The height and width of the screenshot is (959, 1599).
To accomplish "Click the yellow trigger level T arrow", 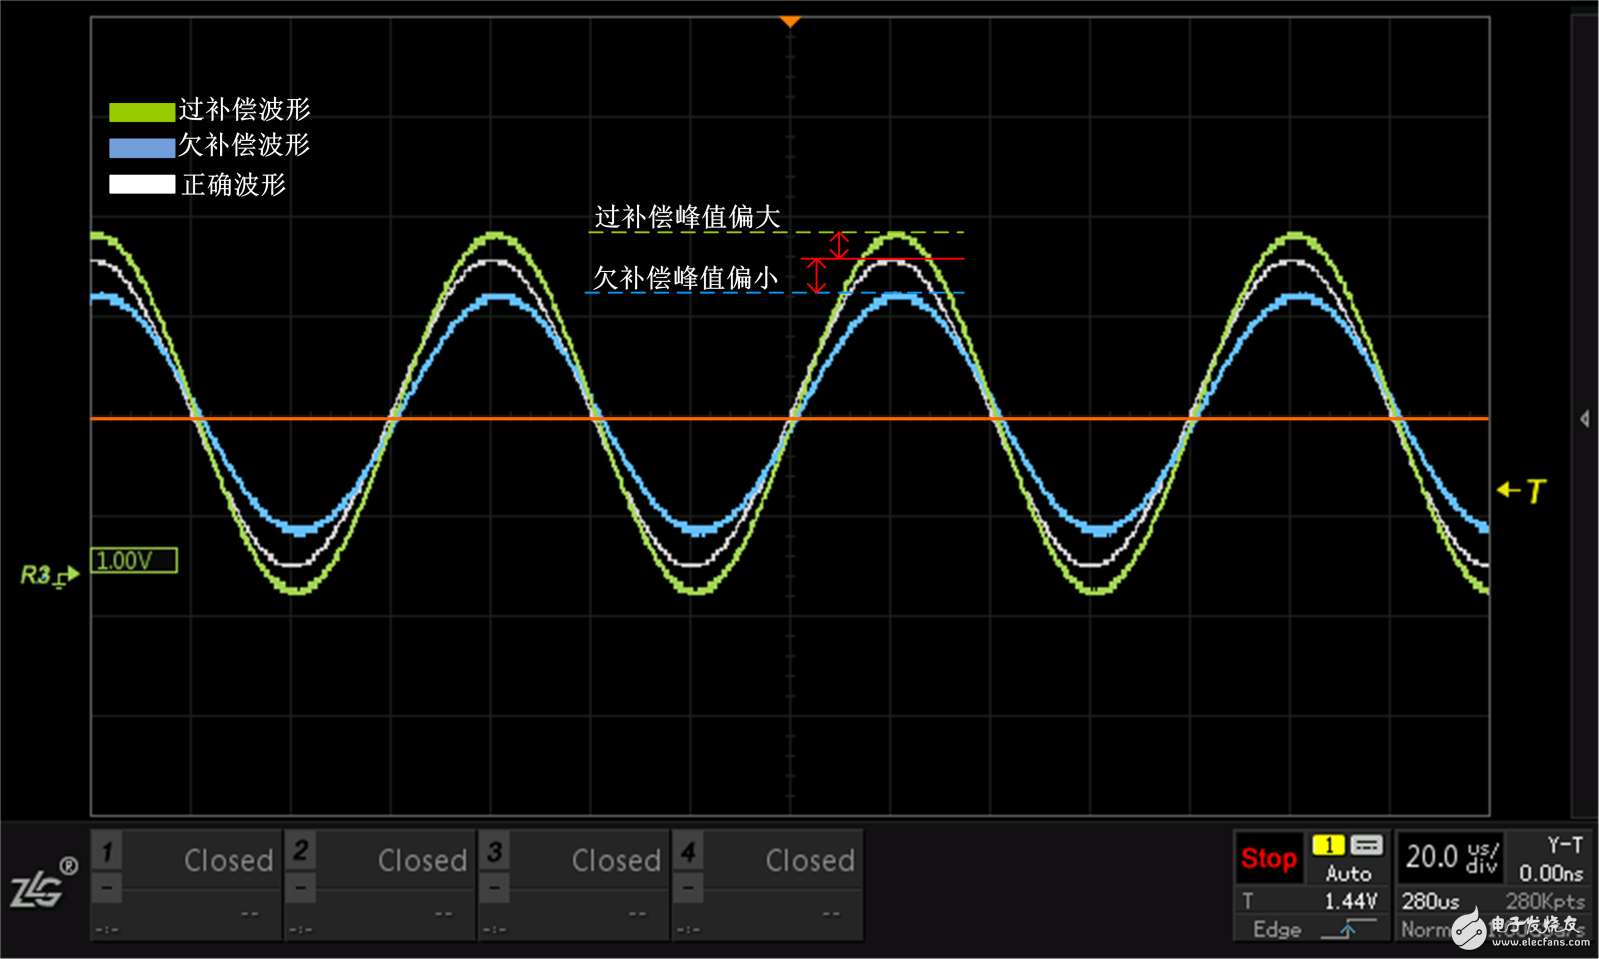I will tap(1521, 490).
